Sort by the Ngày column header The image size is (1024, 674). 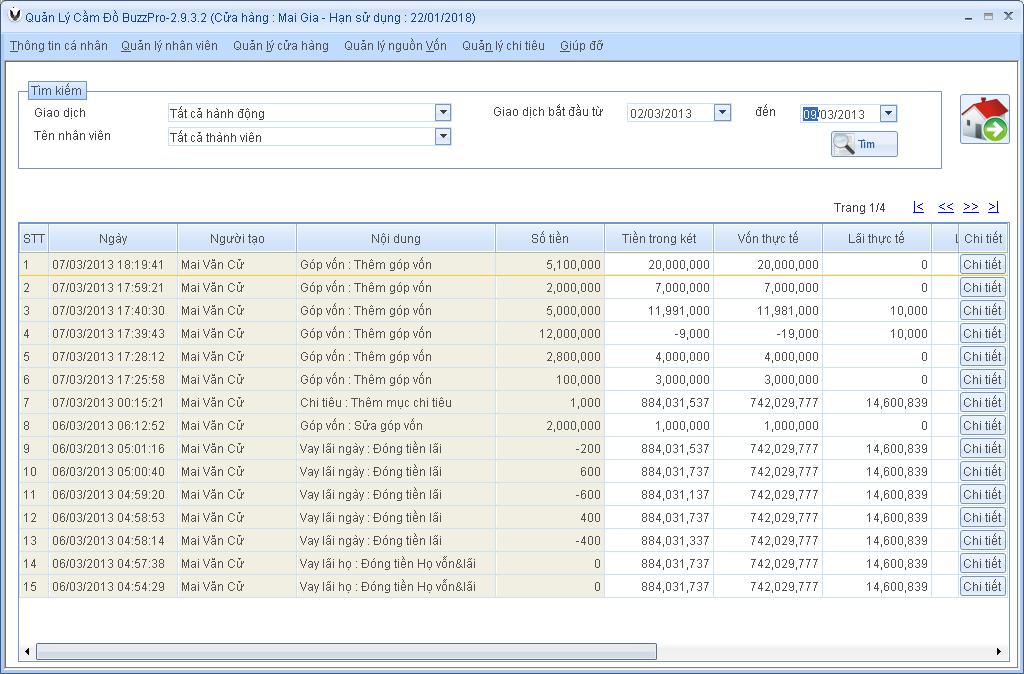pos(113,238)
